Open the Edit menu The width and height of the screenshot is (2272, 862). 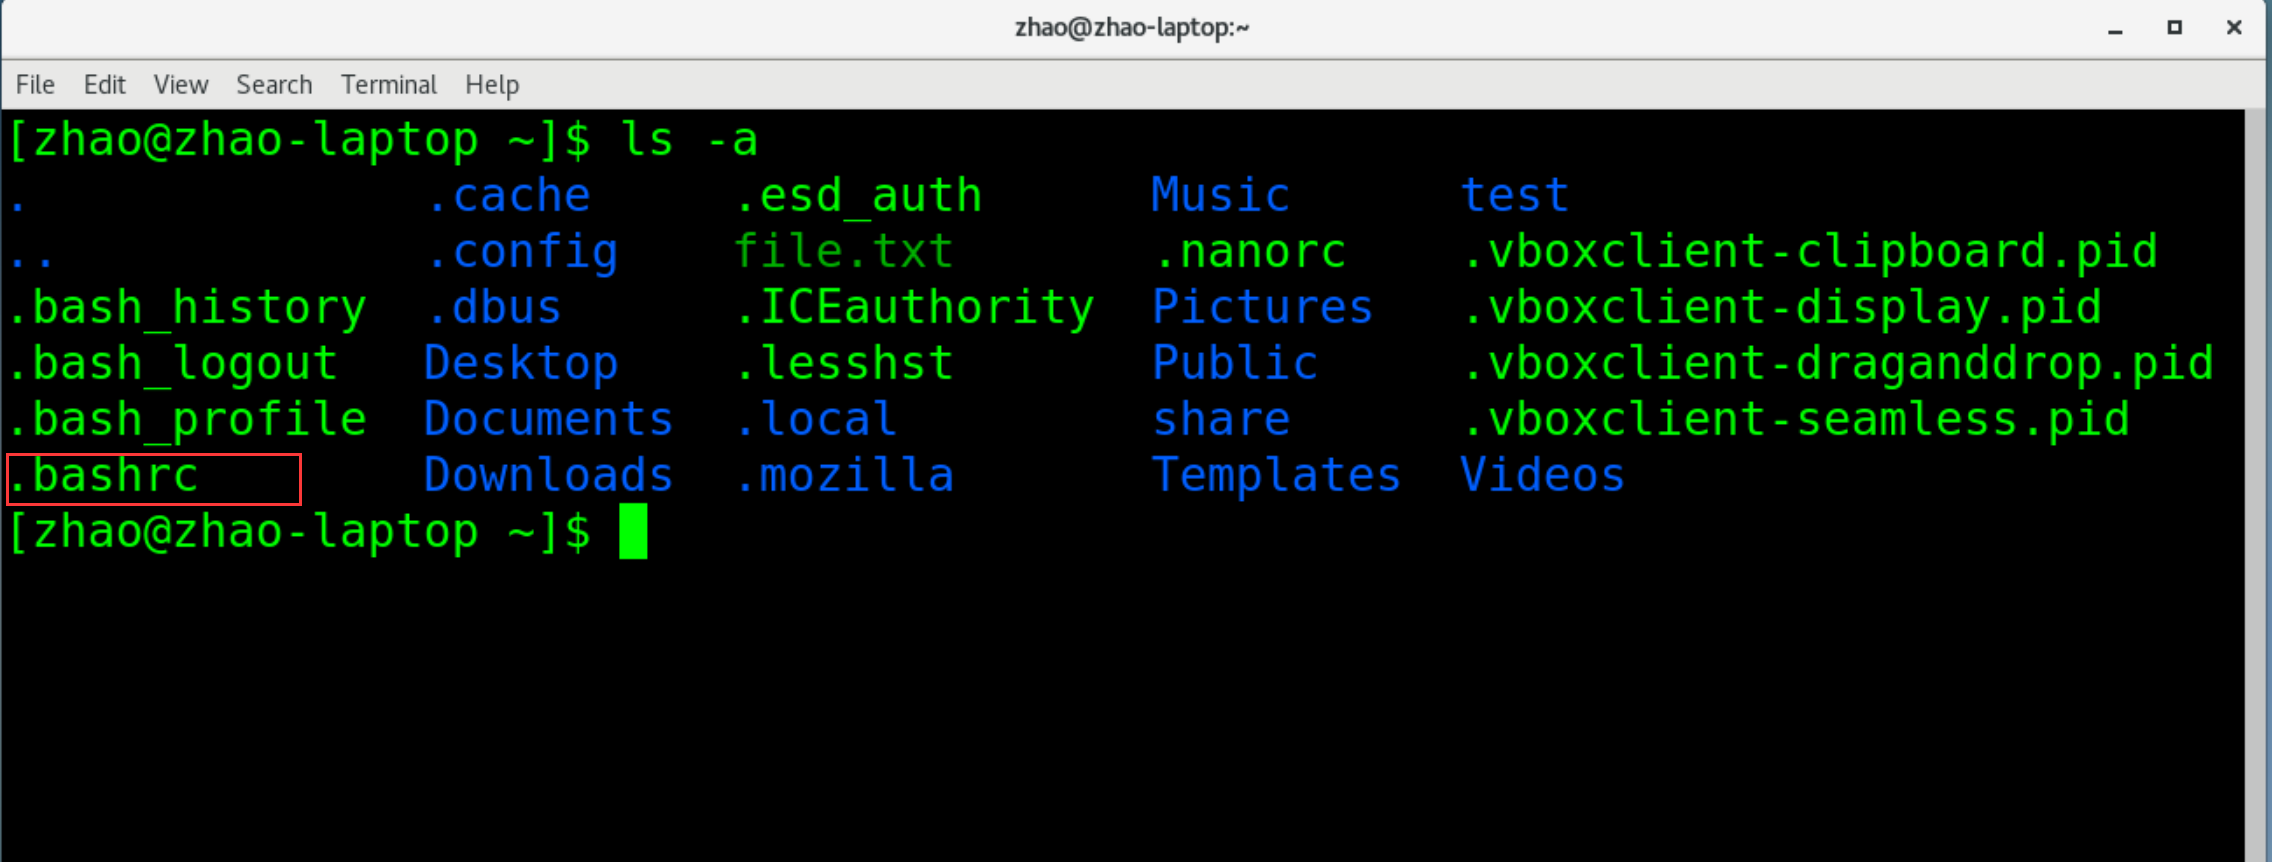(104, 85)
